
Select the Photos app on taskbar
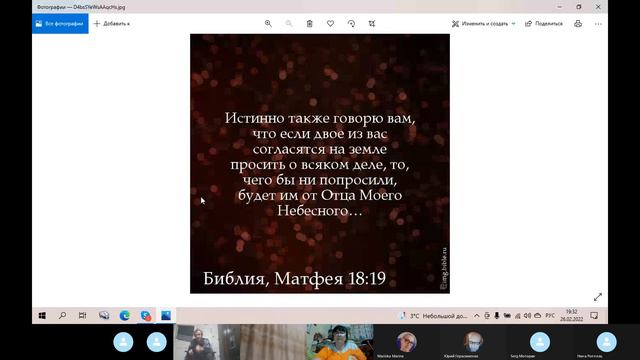tap(166, 316)
